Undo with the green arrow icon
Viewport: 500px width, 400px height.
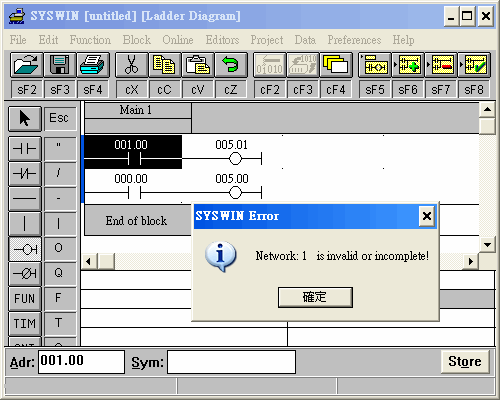[231, 65]
